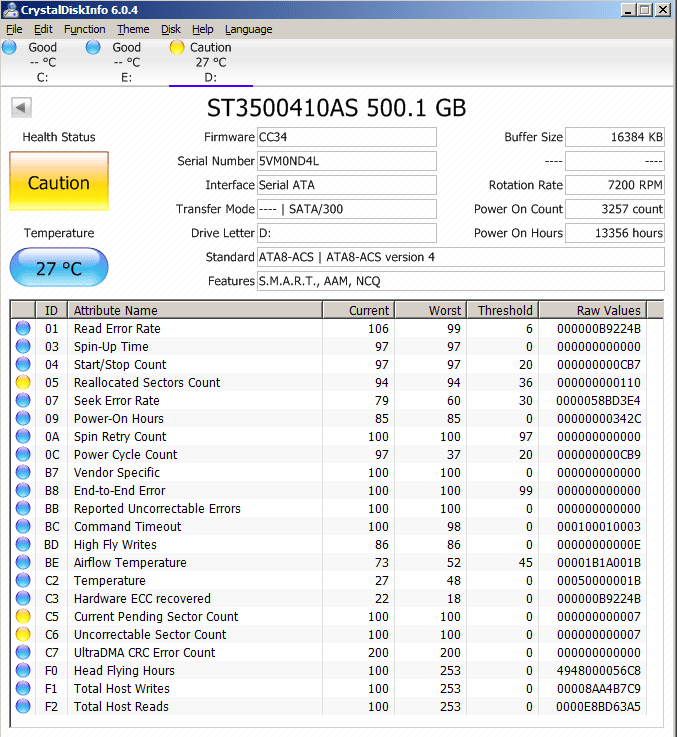Click the blue status icon for Total Host Writes
The width and height of the screenshot is (677, 737).
[x=23, y=688]
